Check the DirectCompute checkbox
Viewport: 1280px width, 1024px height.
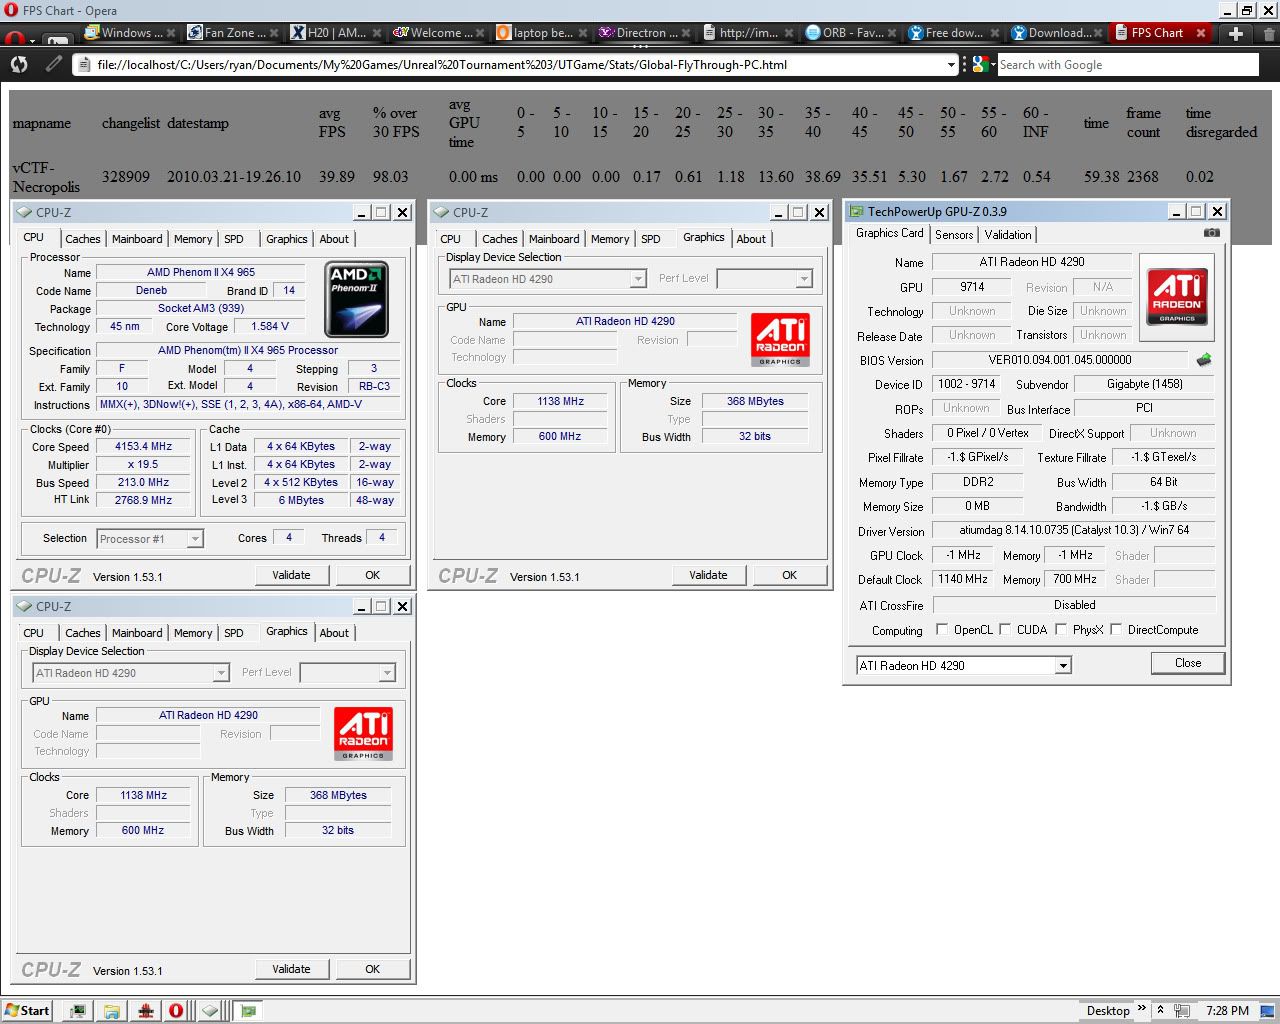click(x=1116, y=630)
